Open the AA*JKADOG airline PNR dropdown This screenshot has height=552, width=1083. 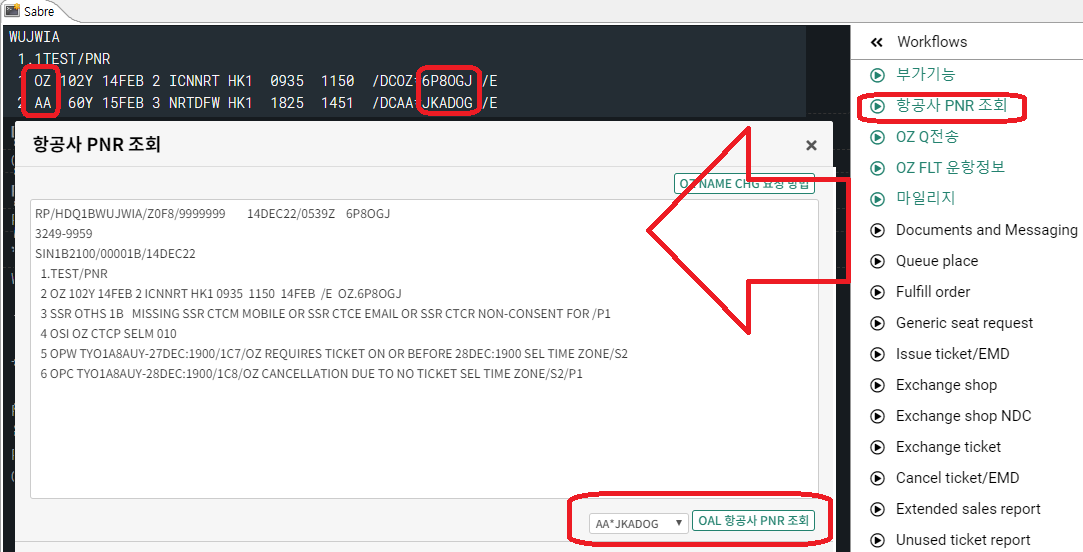638,523
